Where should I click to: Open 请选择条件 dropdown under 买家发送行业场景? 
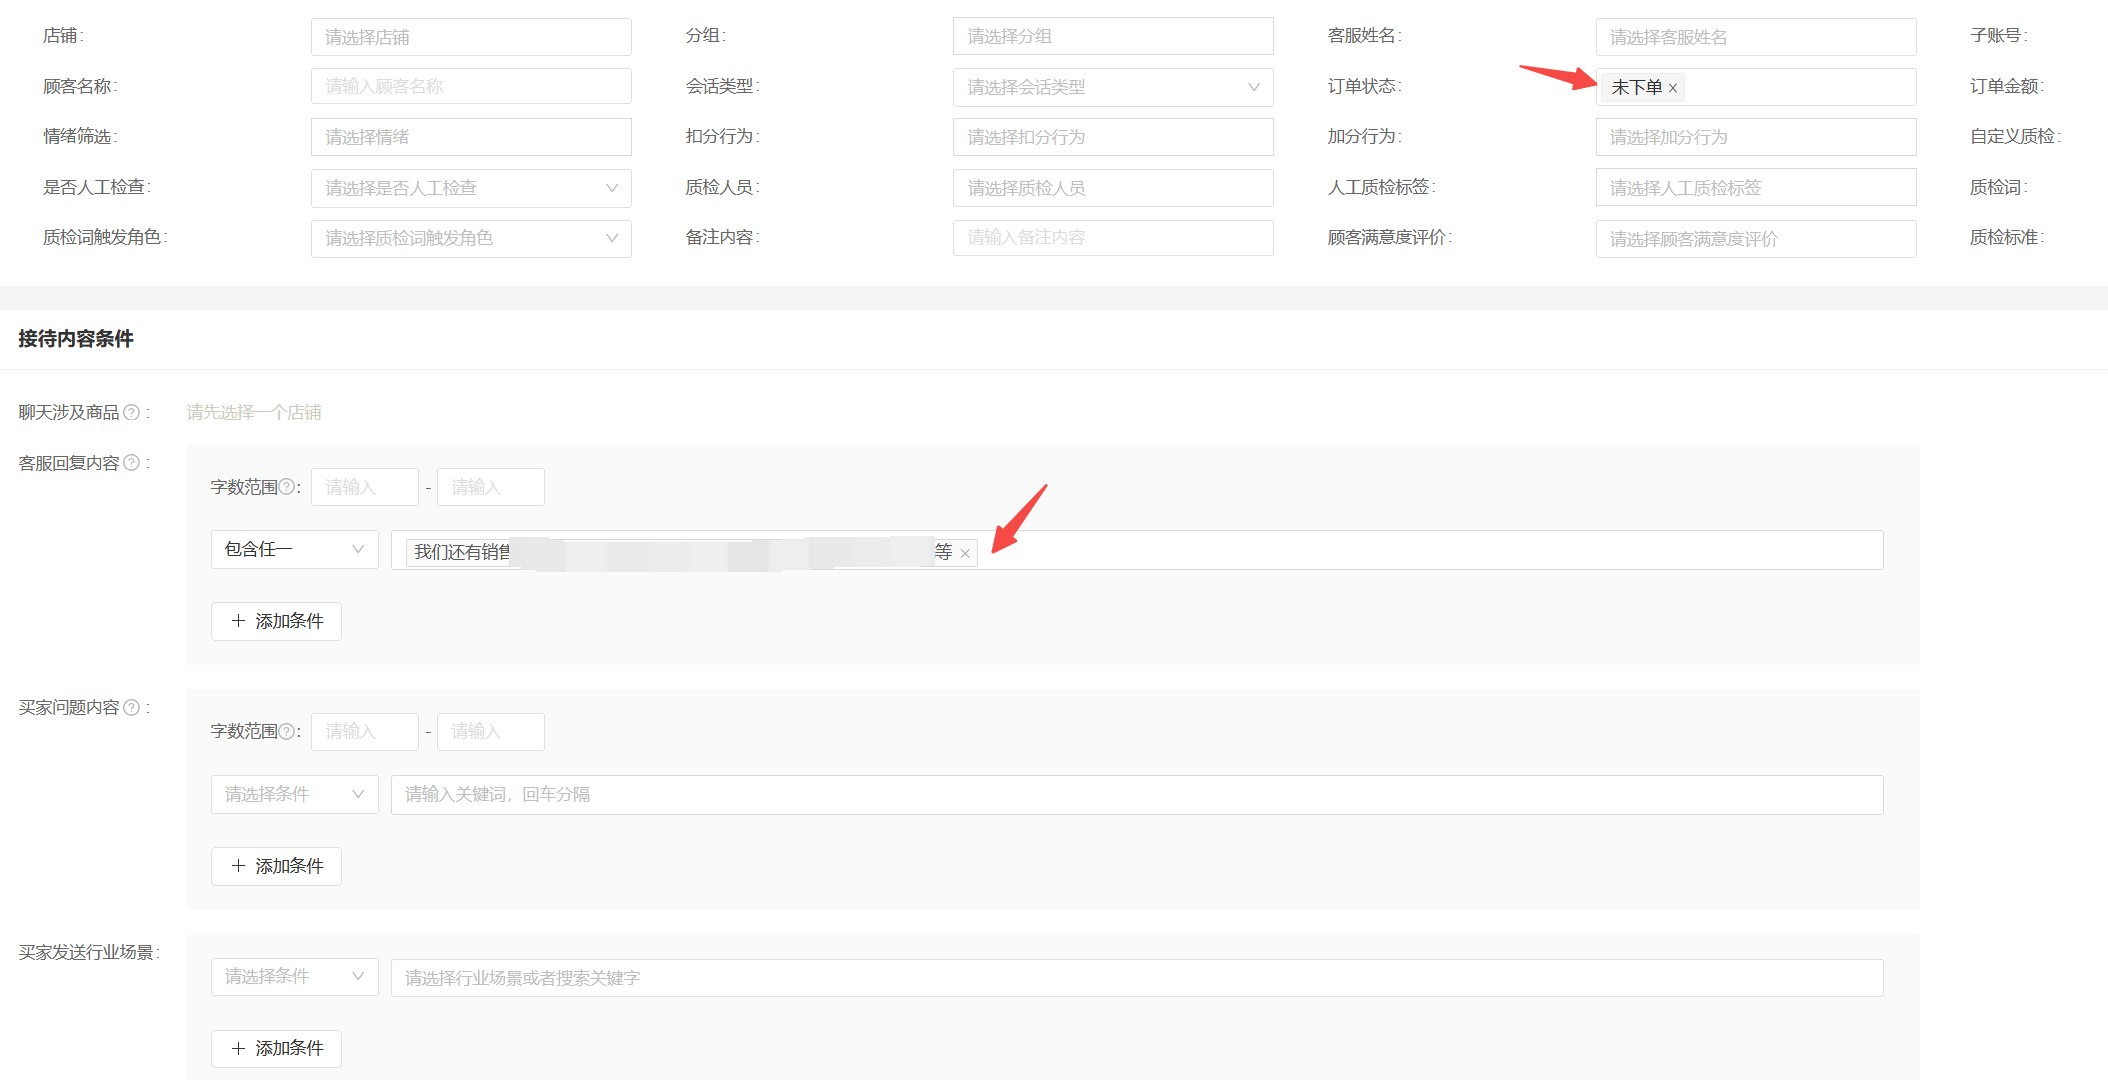(295, 977)
